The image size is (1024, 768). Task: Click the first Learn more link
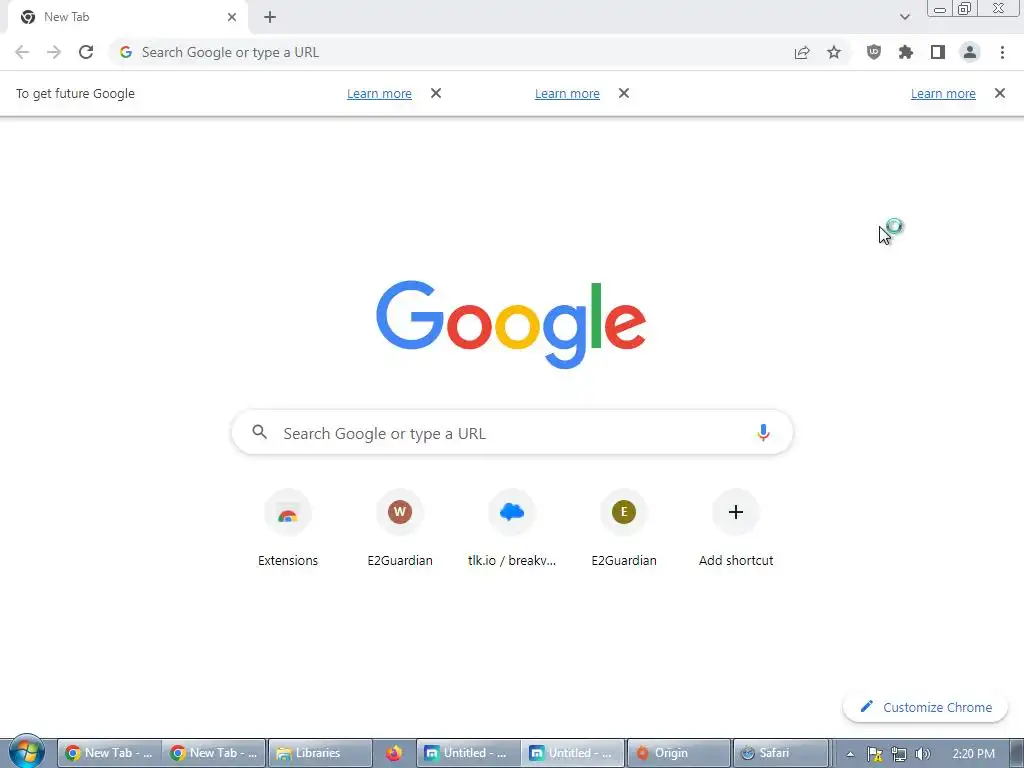point(379,93)
